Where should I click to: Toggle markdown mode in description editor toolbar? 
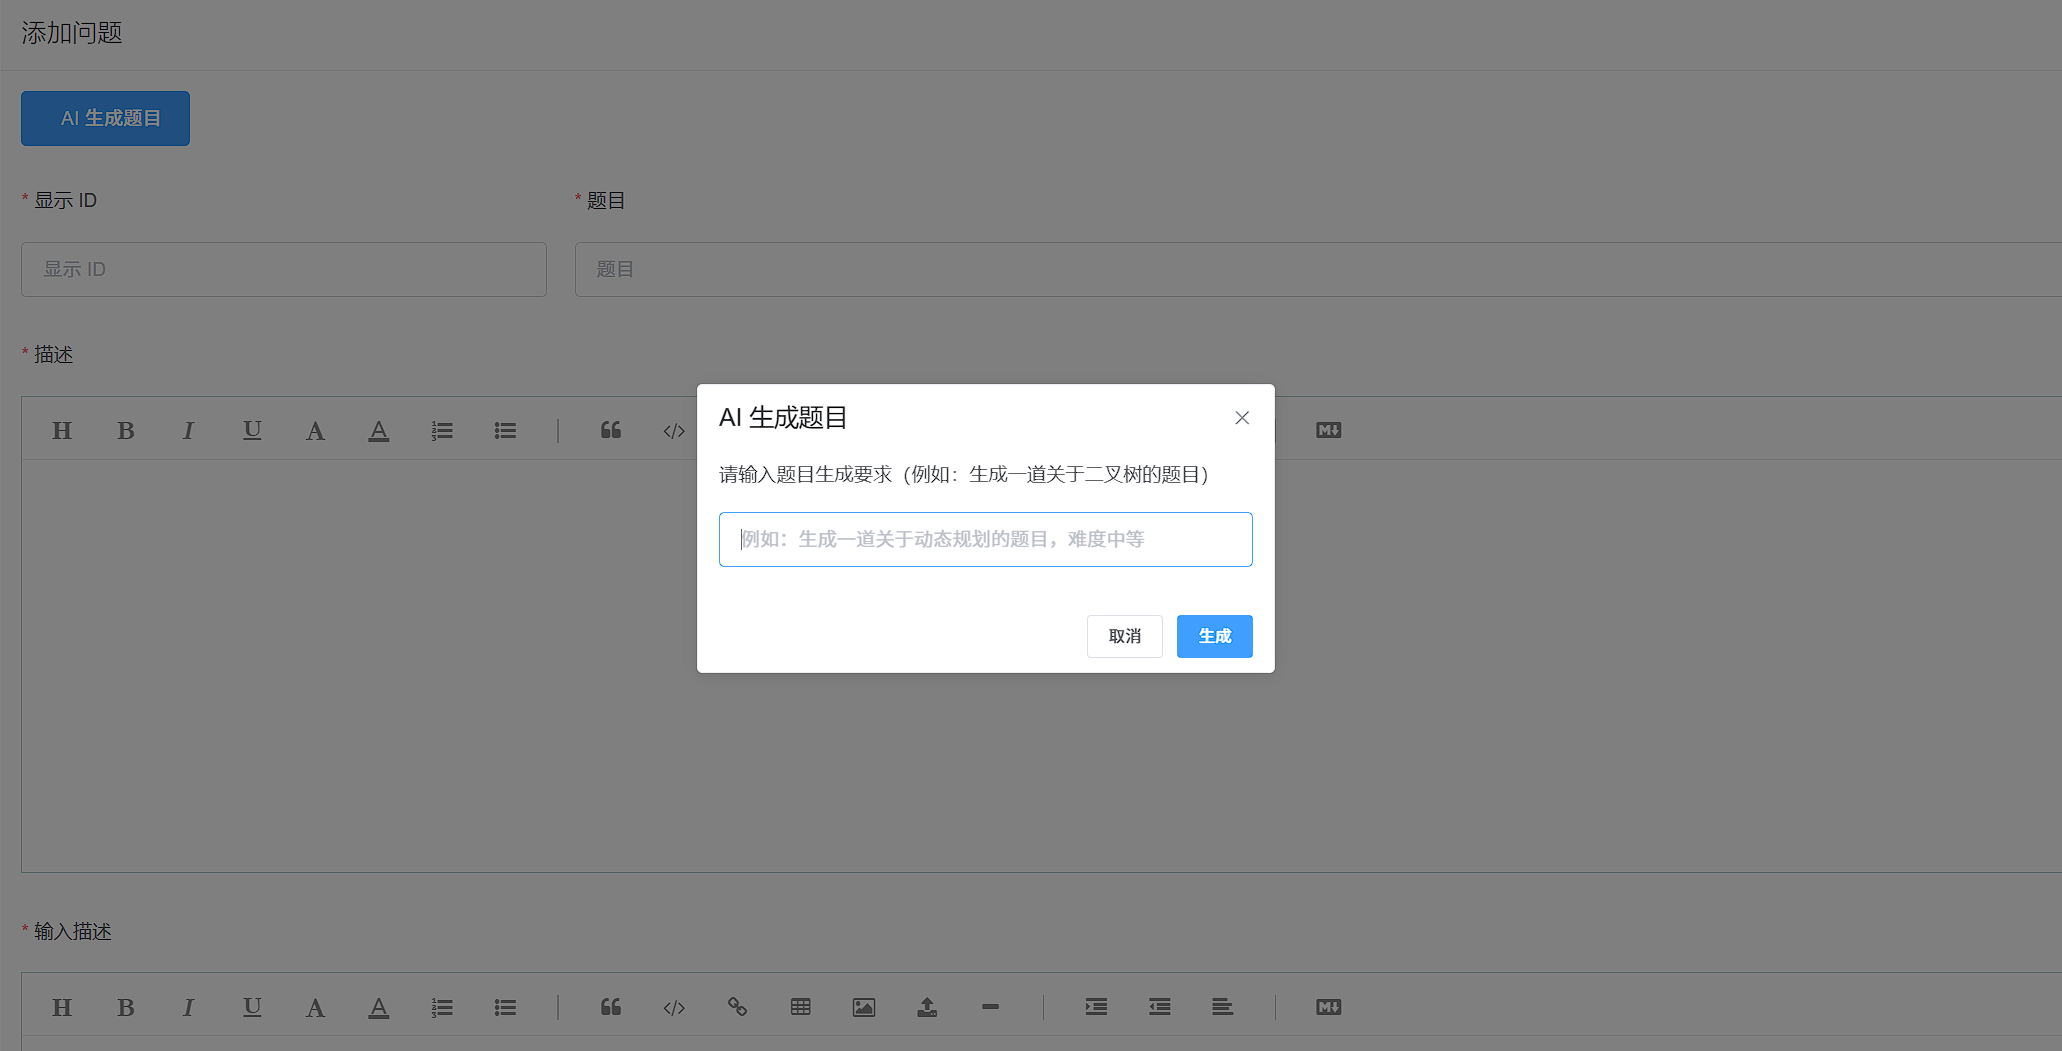(1329, 430)
